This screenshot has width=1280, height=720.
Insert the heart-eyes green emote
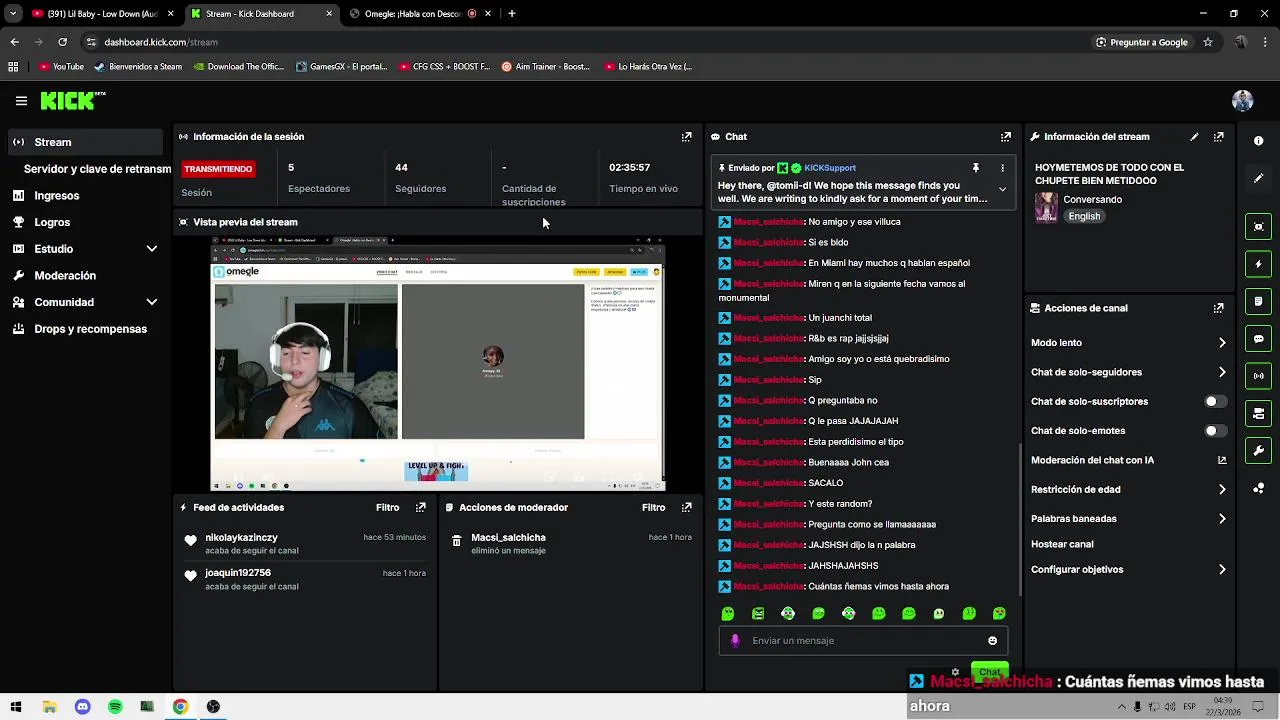click(999, 614)
